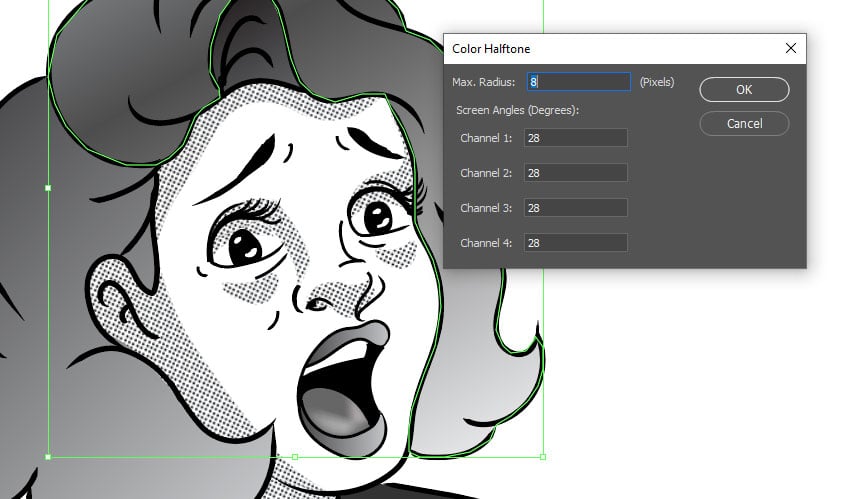Image resolution: width=850 pixels, height=499 pixels.
Task: Click the Max. Radius input field
Action: click(x=578, y=82)
